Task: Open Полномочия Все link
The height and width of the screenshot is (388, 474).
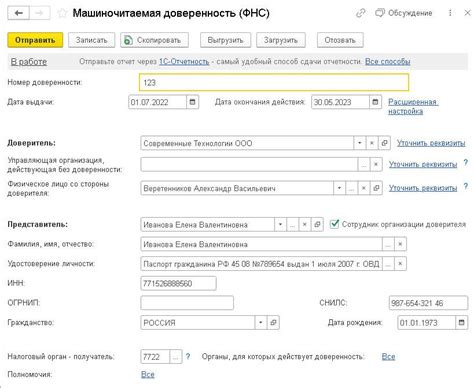Action: (148, 374)
